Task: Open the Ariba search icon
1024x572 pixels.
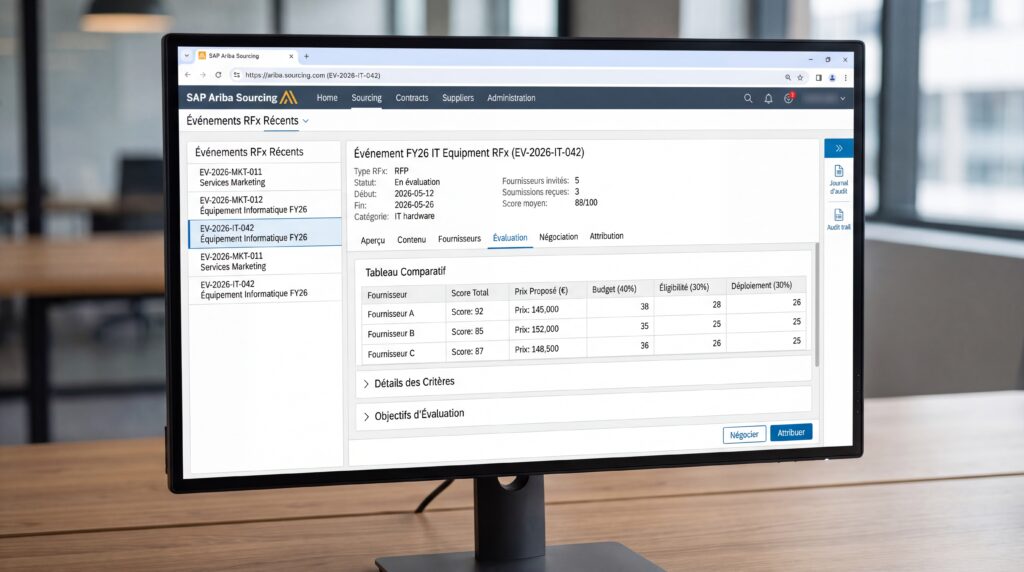Action: click(x=748, y=98)
